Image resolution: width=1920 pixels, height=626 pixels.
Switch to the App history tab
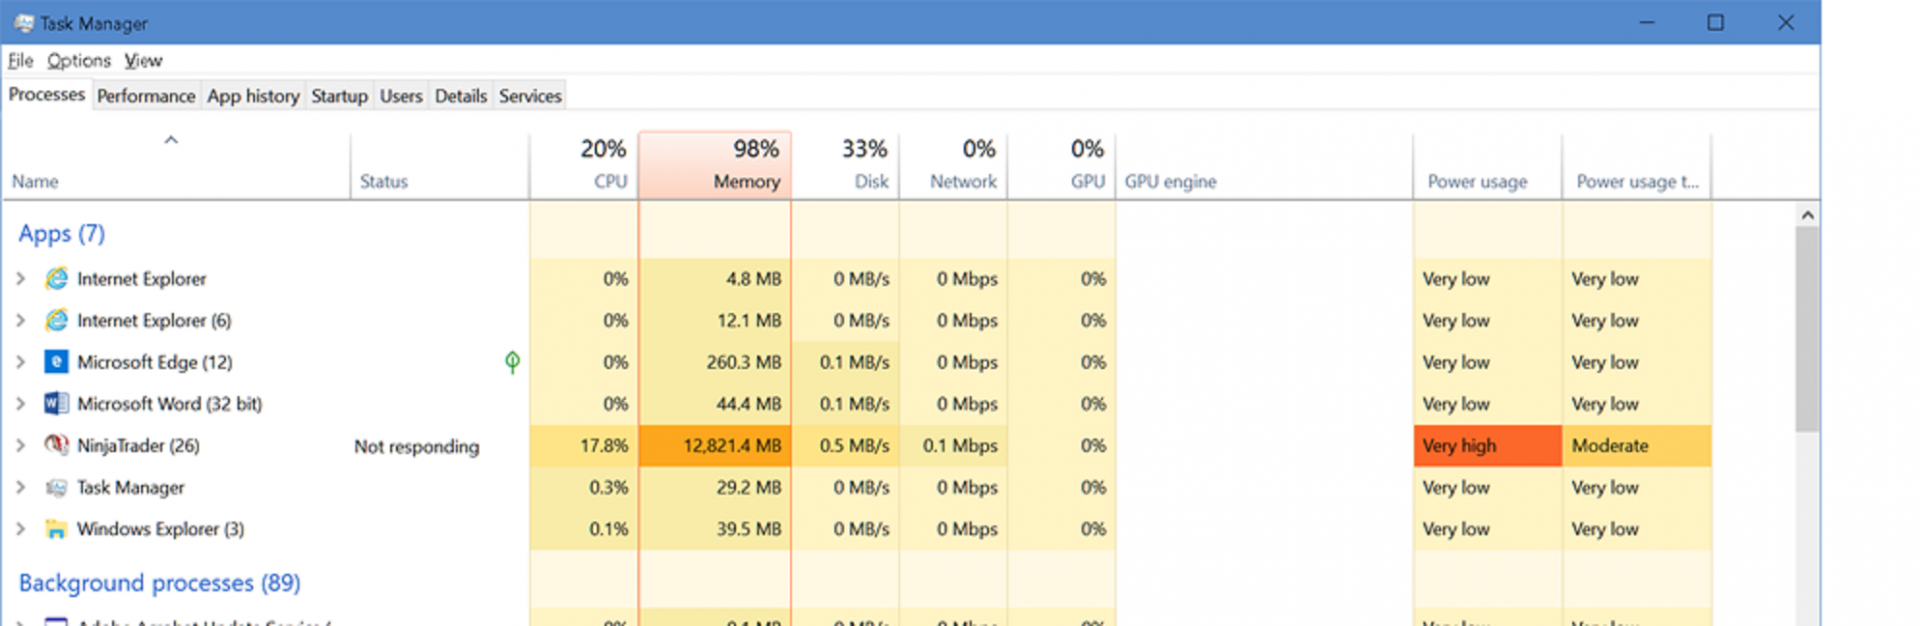click(x=253, y=96)
